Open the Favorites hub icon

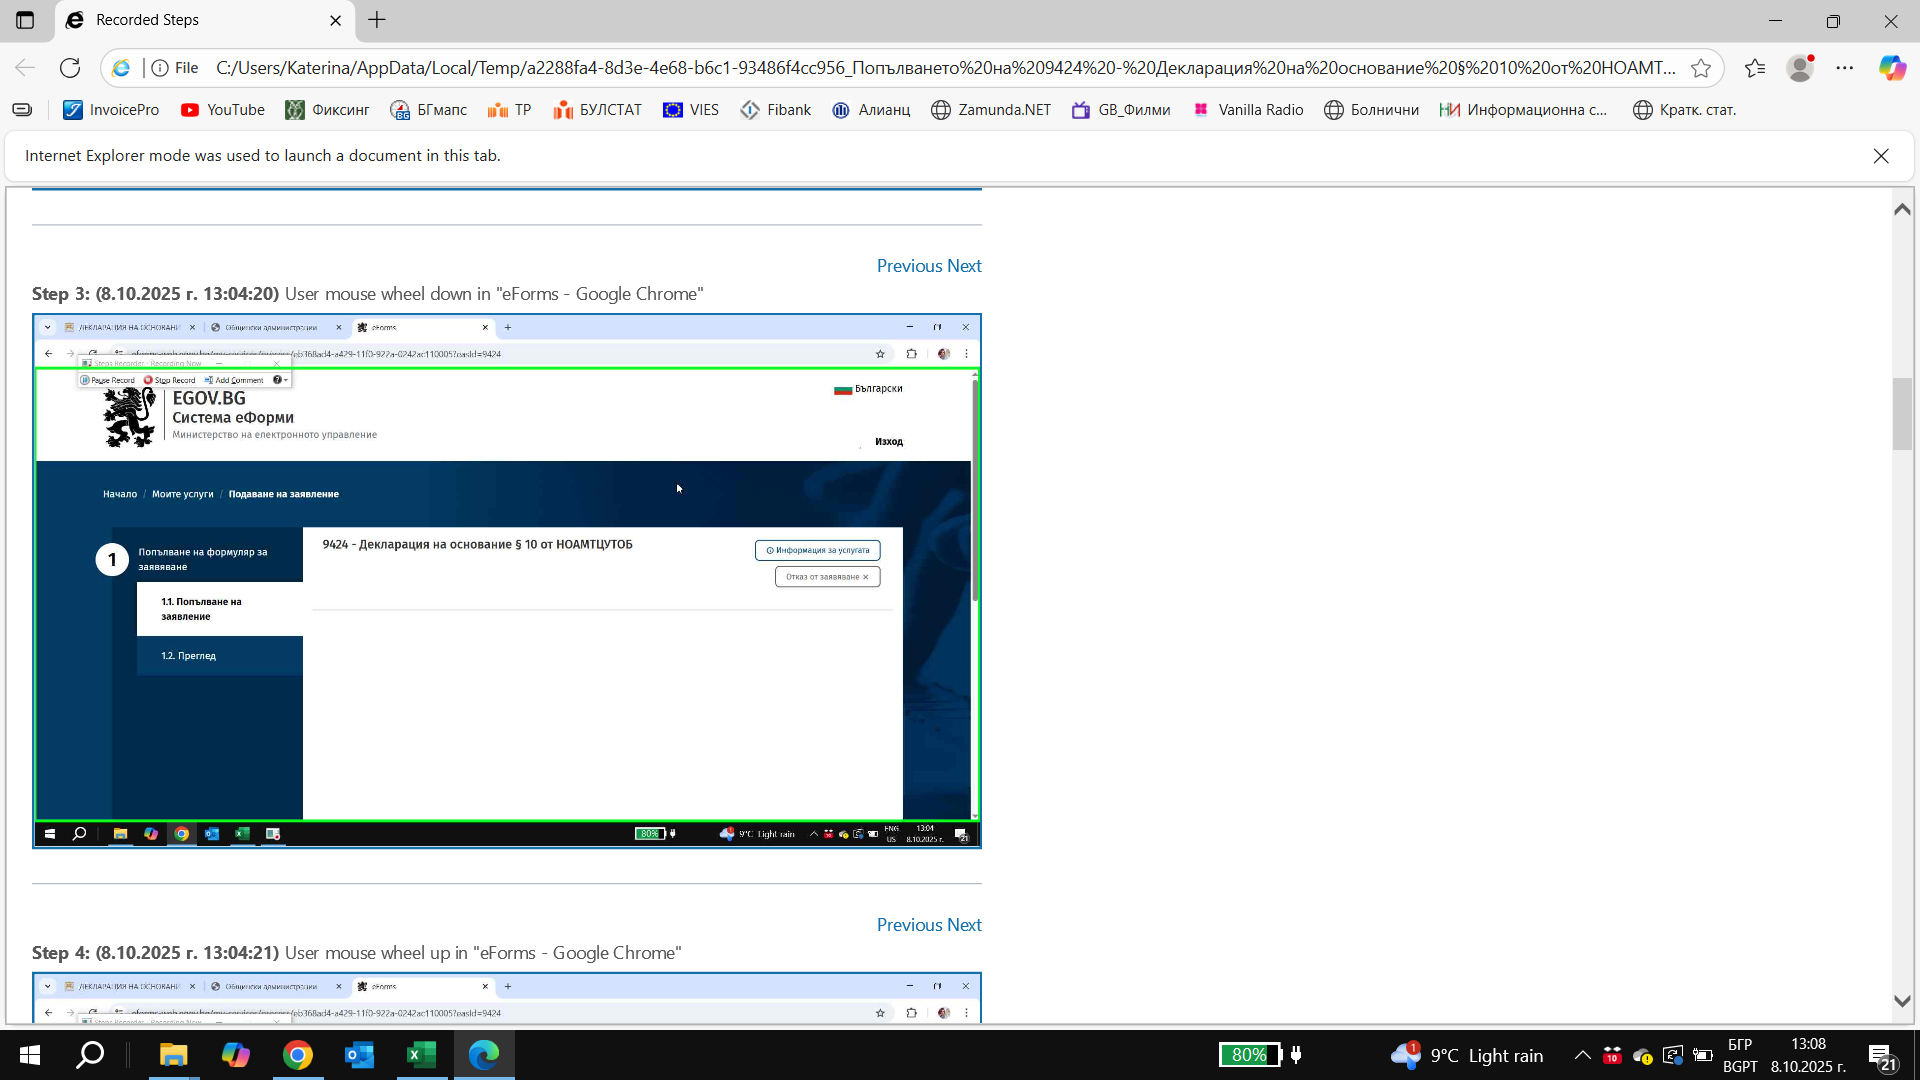[1755, 68]
